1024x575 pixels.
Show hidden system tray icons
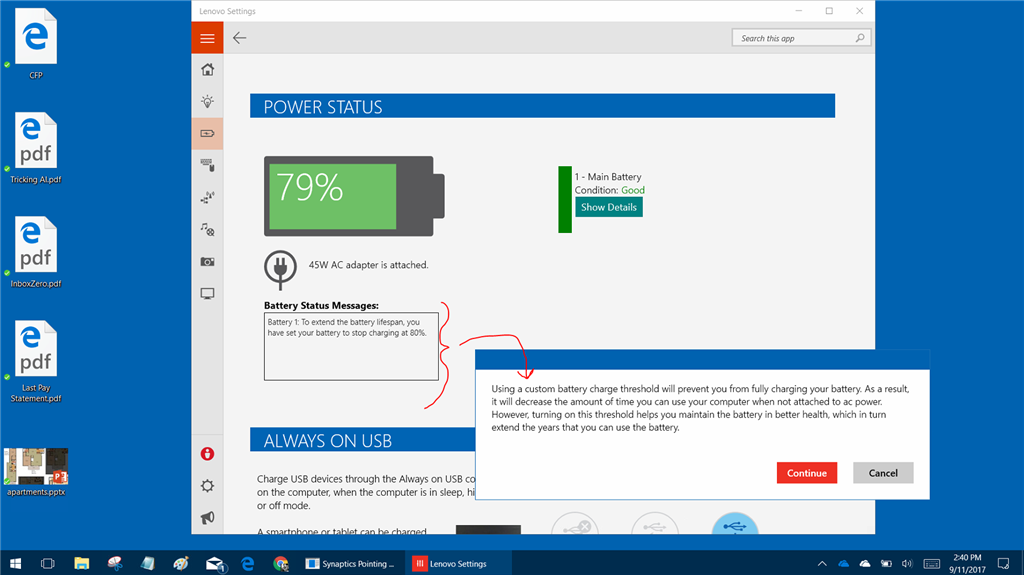[x=822, y=563]
